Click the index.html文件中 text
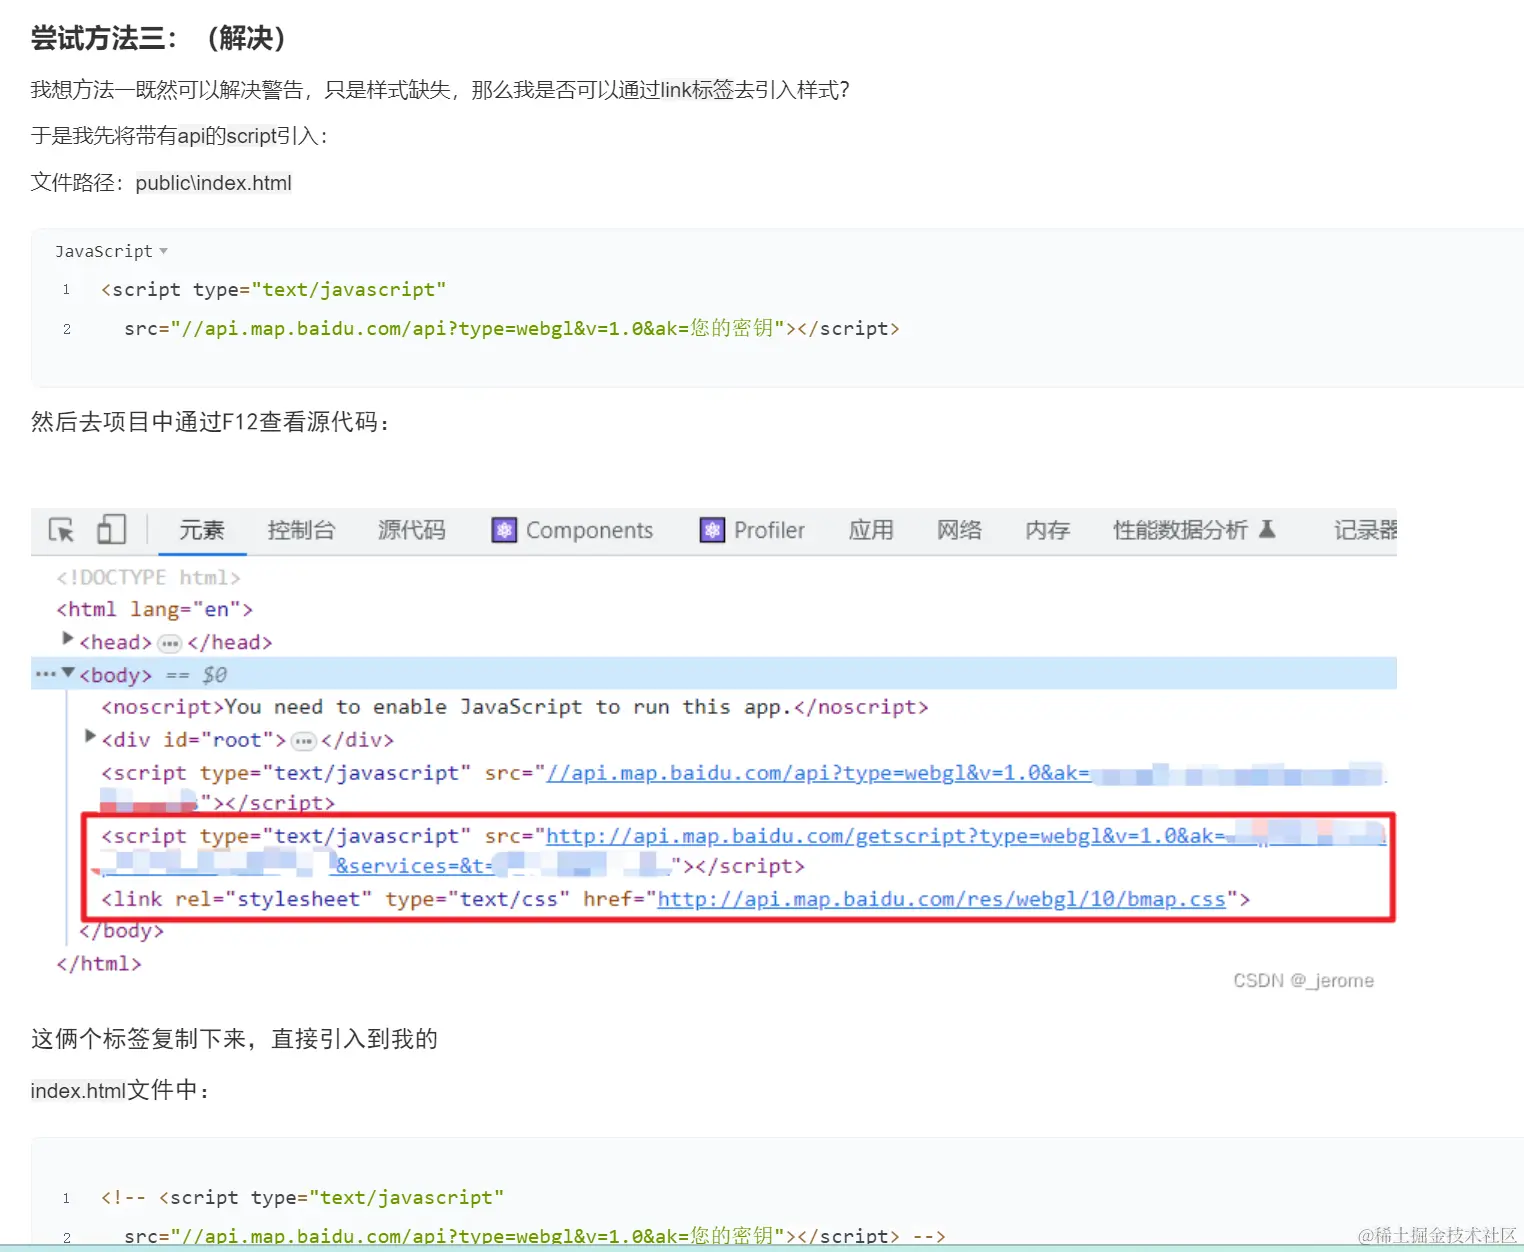Viewport: 1524px width, 1252px height. 121,1090
